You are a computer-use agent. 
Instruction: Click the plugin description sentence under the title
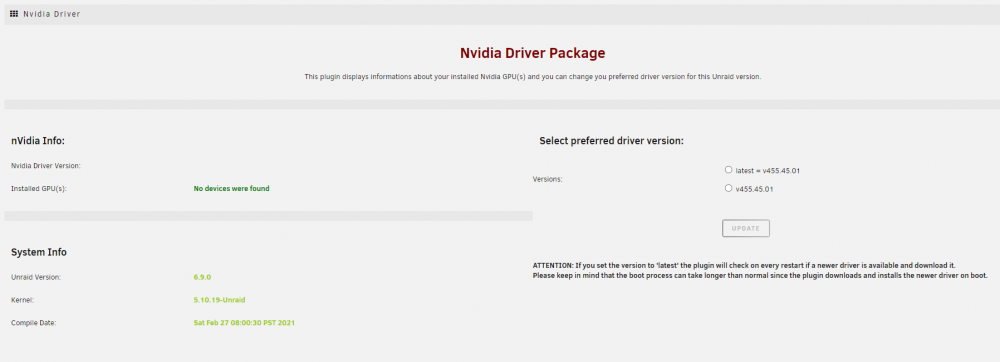533,76
